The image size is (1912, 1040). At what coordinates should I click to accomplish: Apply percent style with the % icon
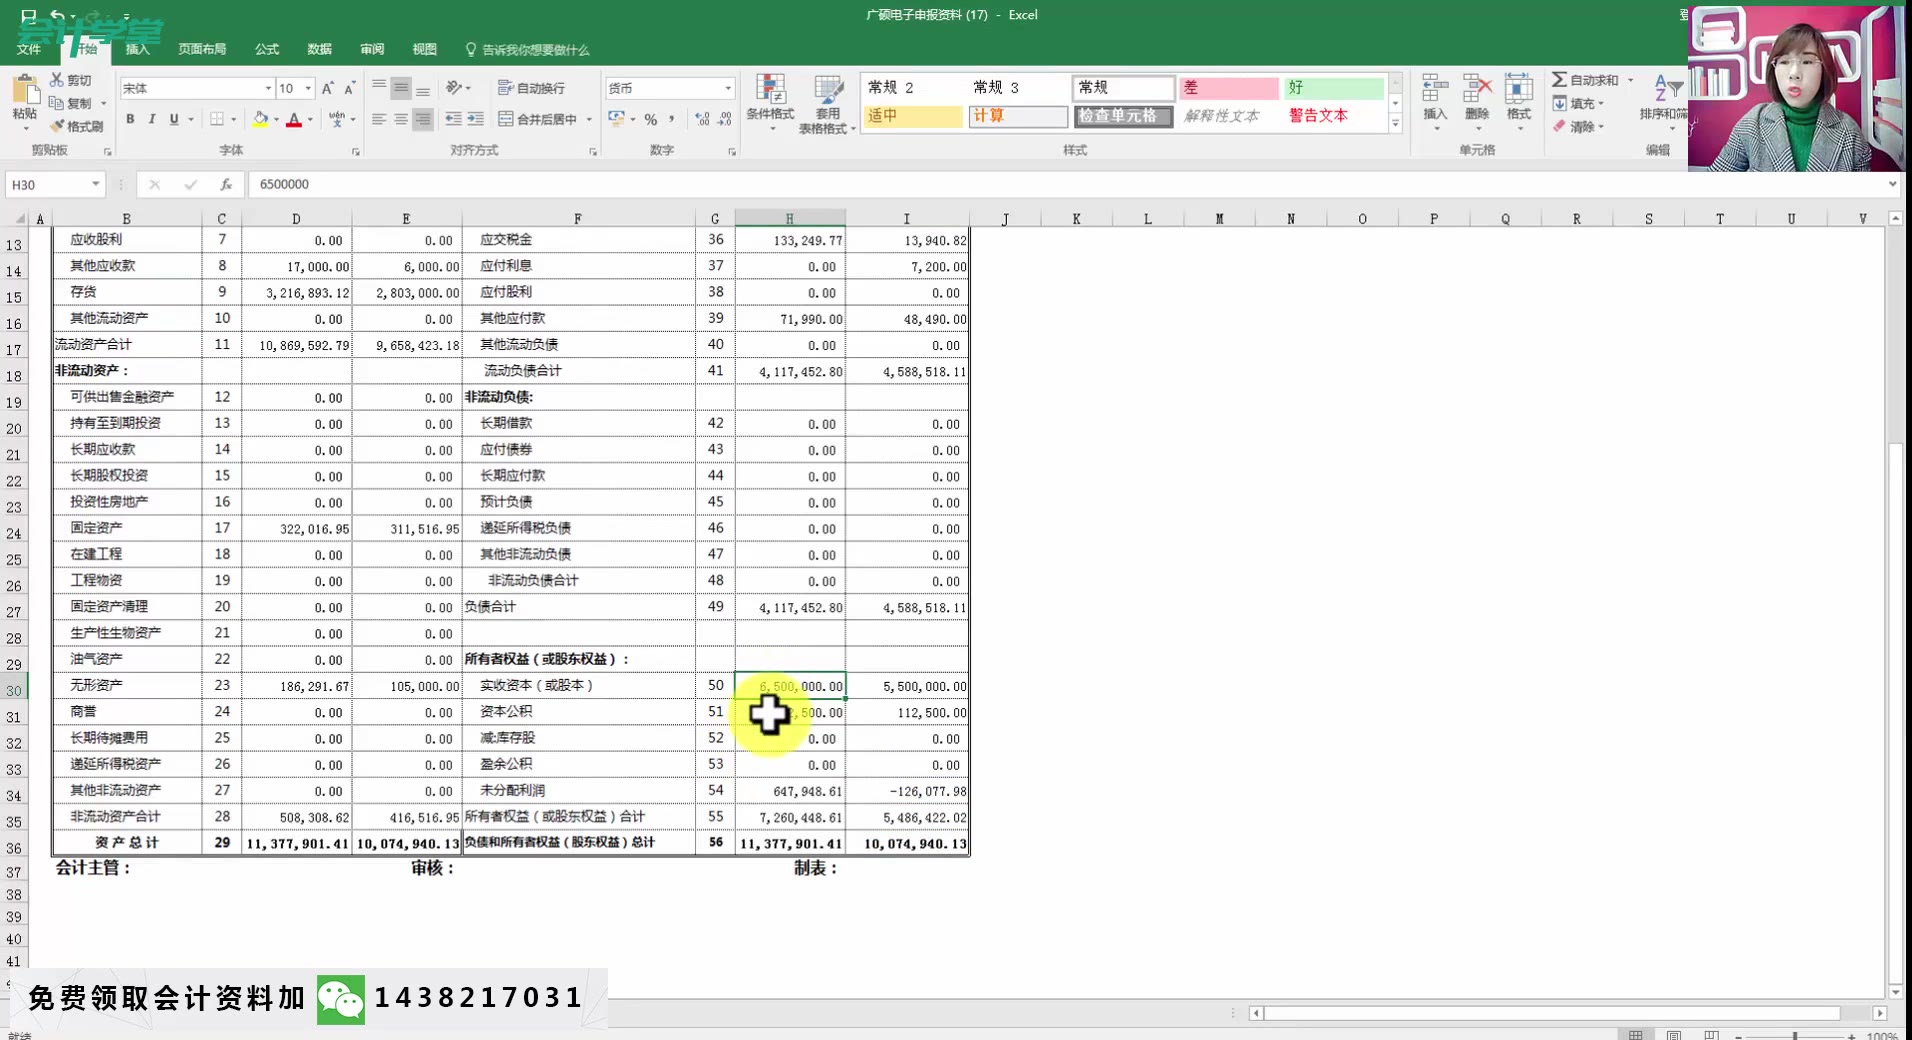[x=651, y=119]
